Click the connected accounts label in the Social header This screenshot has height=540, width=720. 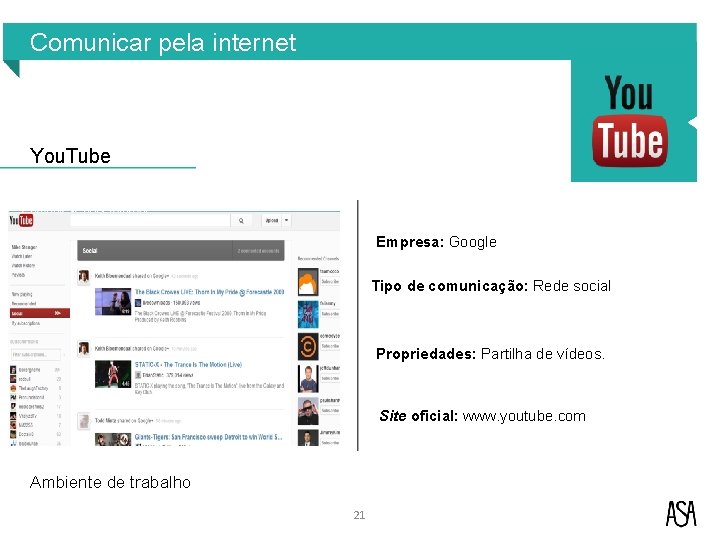[x=258, y=251]
